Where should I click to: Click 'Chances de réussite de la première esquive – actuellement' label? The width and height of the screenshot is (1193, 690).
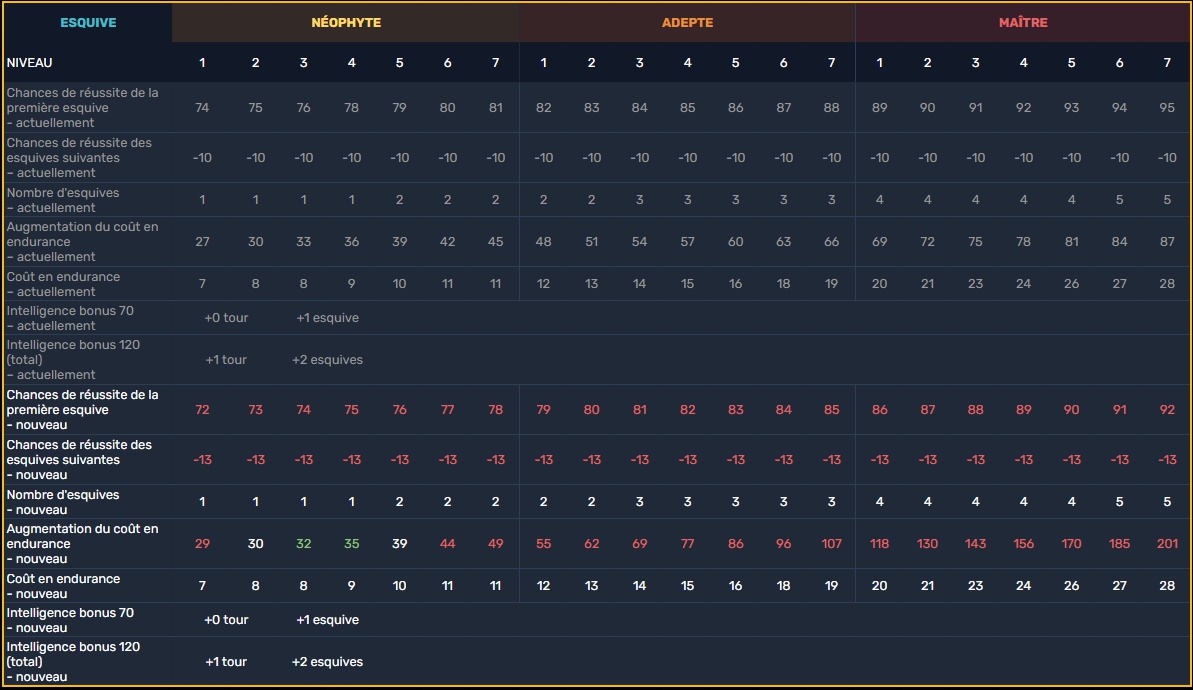tap(82, 107)
